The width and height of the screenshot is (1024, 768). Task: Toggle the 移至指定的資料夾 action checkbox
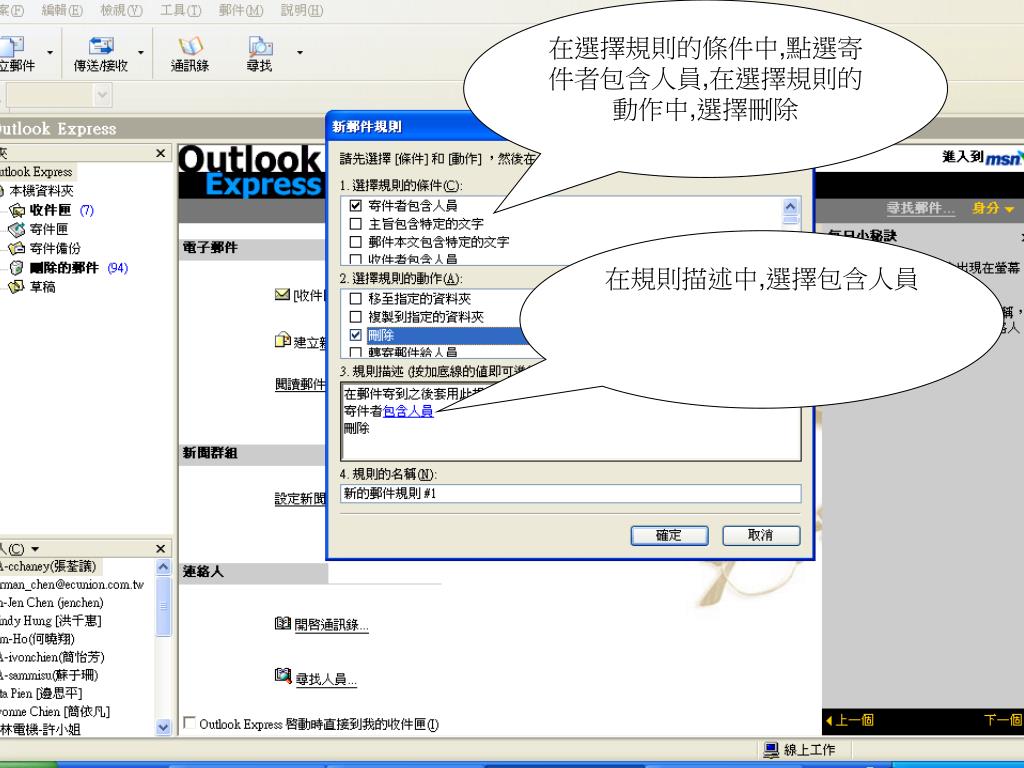pyautogui.click(x=355, y=298)
